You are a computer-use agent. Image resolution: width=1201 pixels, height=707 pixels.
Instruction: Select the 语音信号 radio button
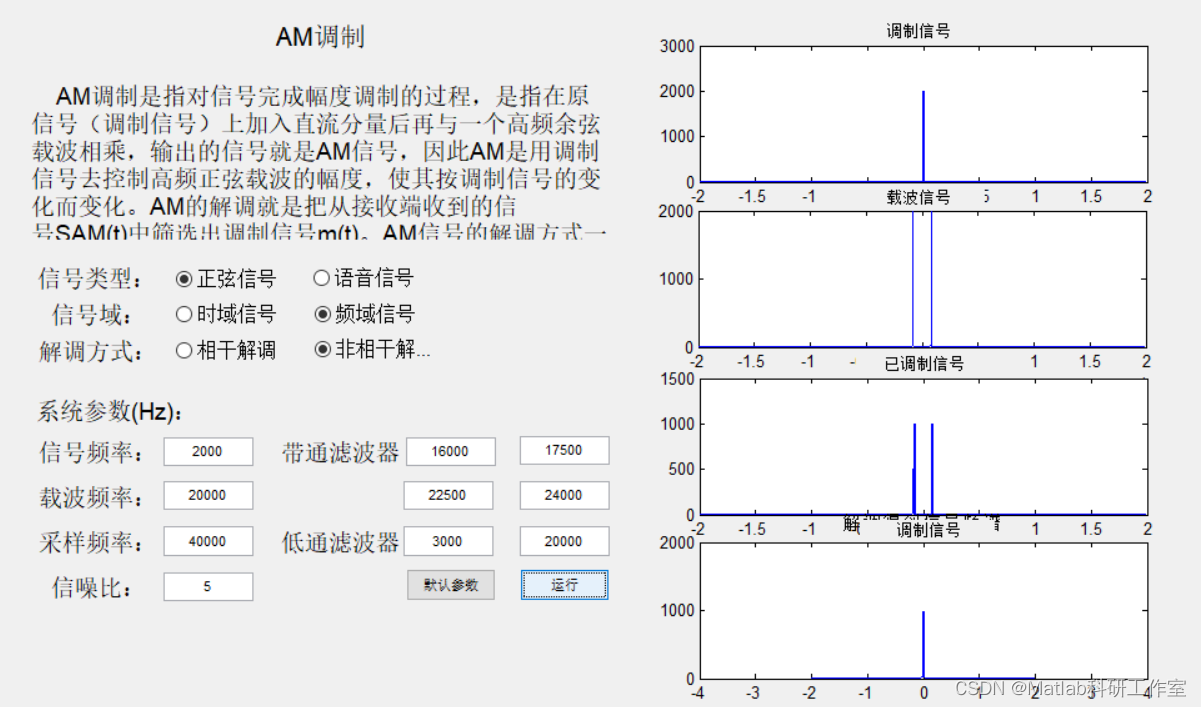pyautogui.click(x=320, y=277)
